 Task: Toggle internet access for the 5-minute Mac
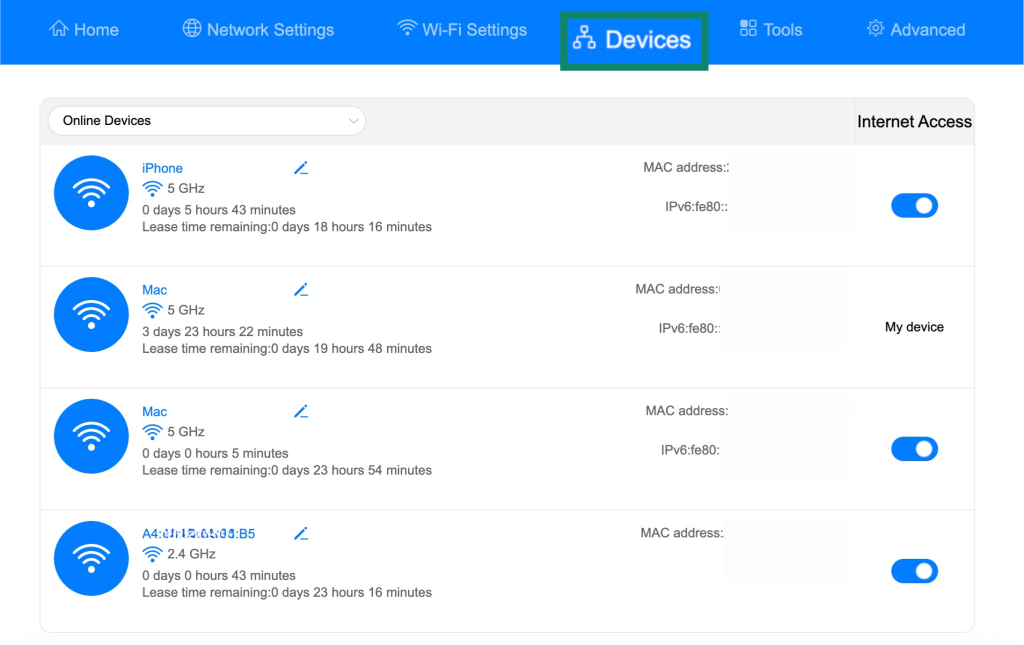pyautogui.click(x=914, y=449)
